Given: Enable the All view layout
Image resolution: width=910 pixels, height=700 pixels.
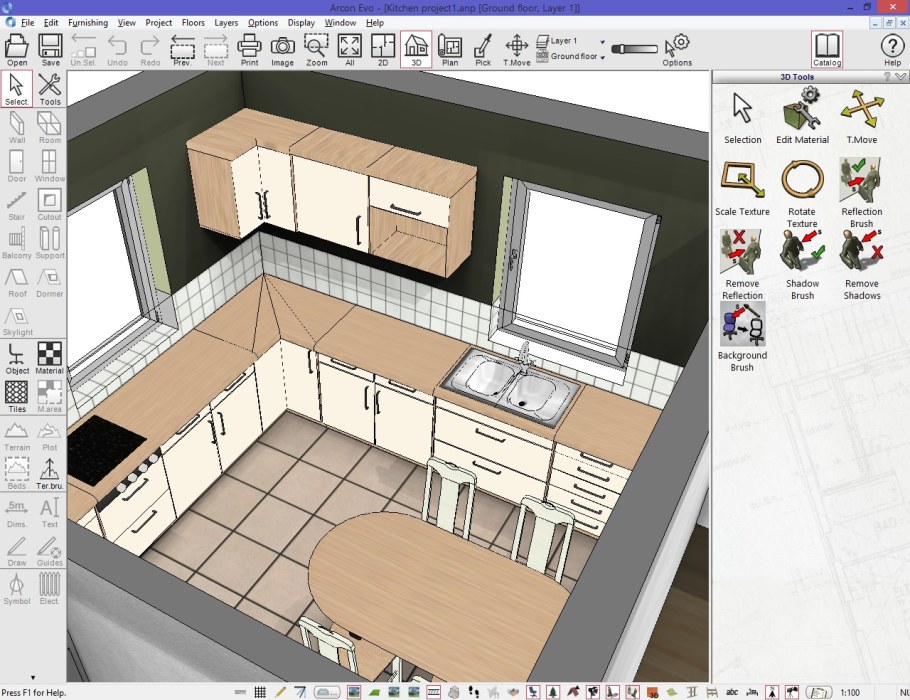Looking at the screenshot, I should pos(349,46).
